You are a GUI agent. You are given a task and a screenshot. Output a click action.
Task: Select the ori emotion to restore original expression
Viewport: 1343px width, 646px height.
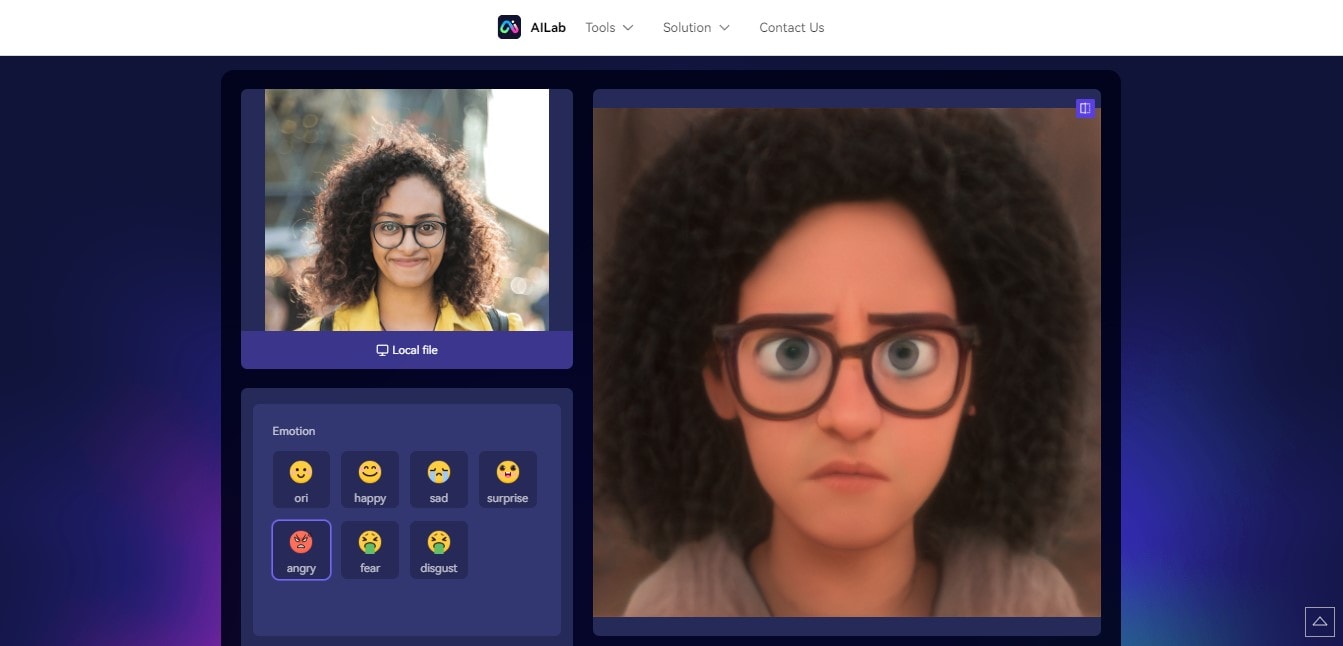click(x=301, y=479)
